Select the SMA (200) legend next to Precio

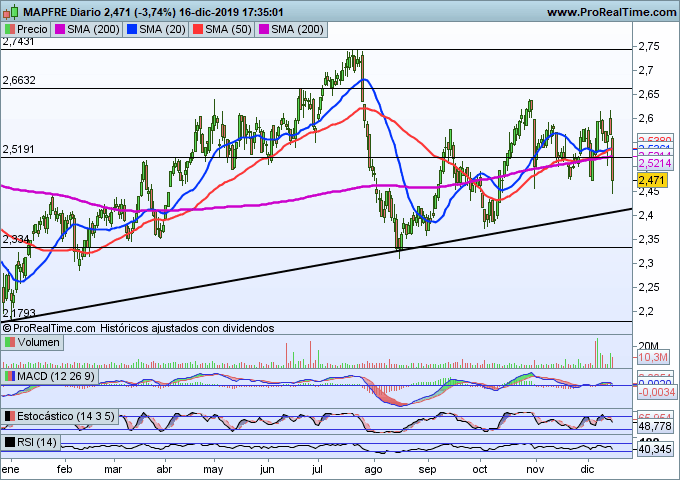(87, 29)
